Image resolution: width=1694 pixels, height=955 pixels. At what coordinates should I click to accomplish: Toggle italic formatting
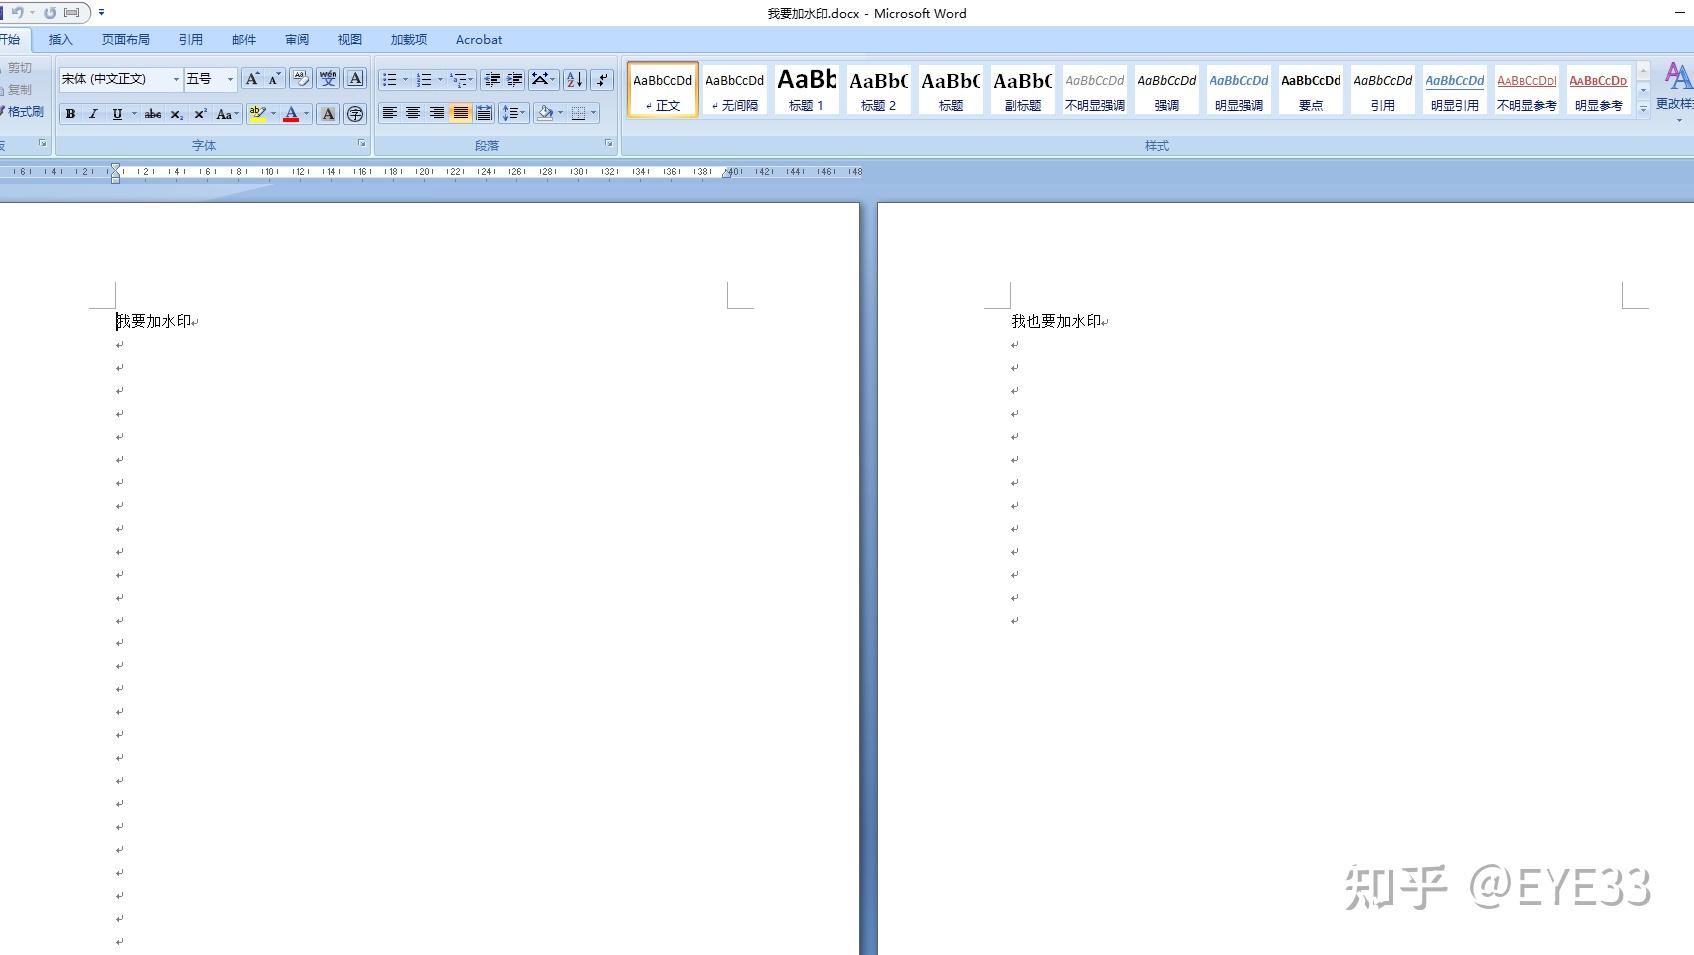93,114
